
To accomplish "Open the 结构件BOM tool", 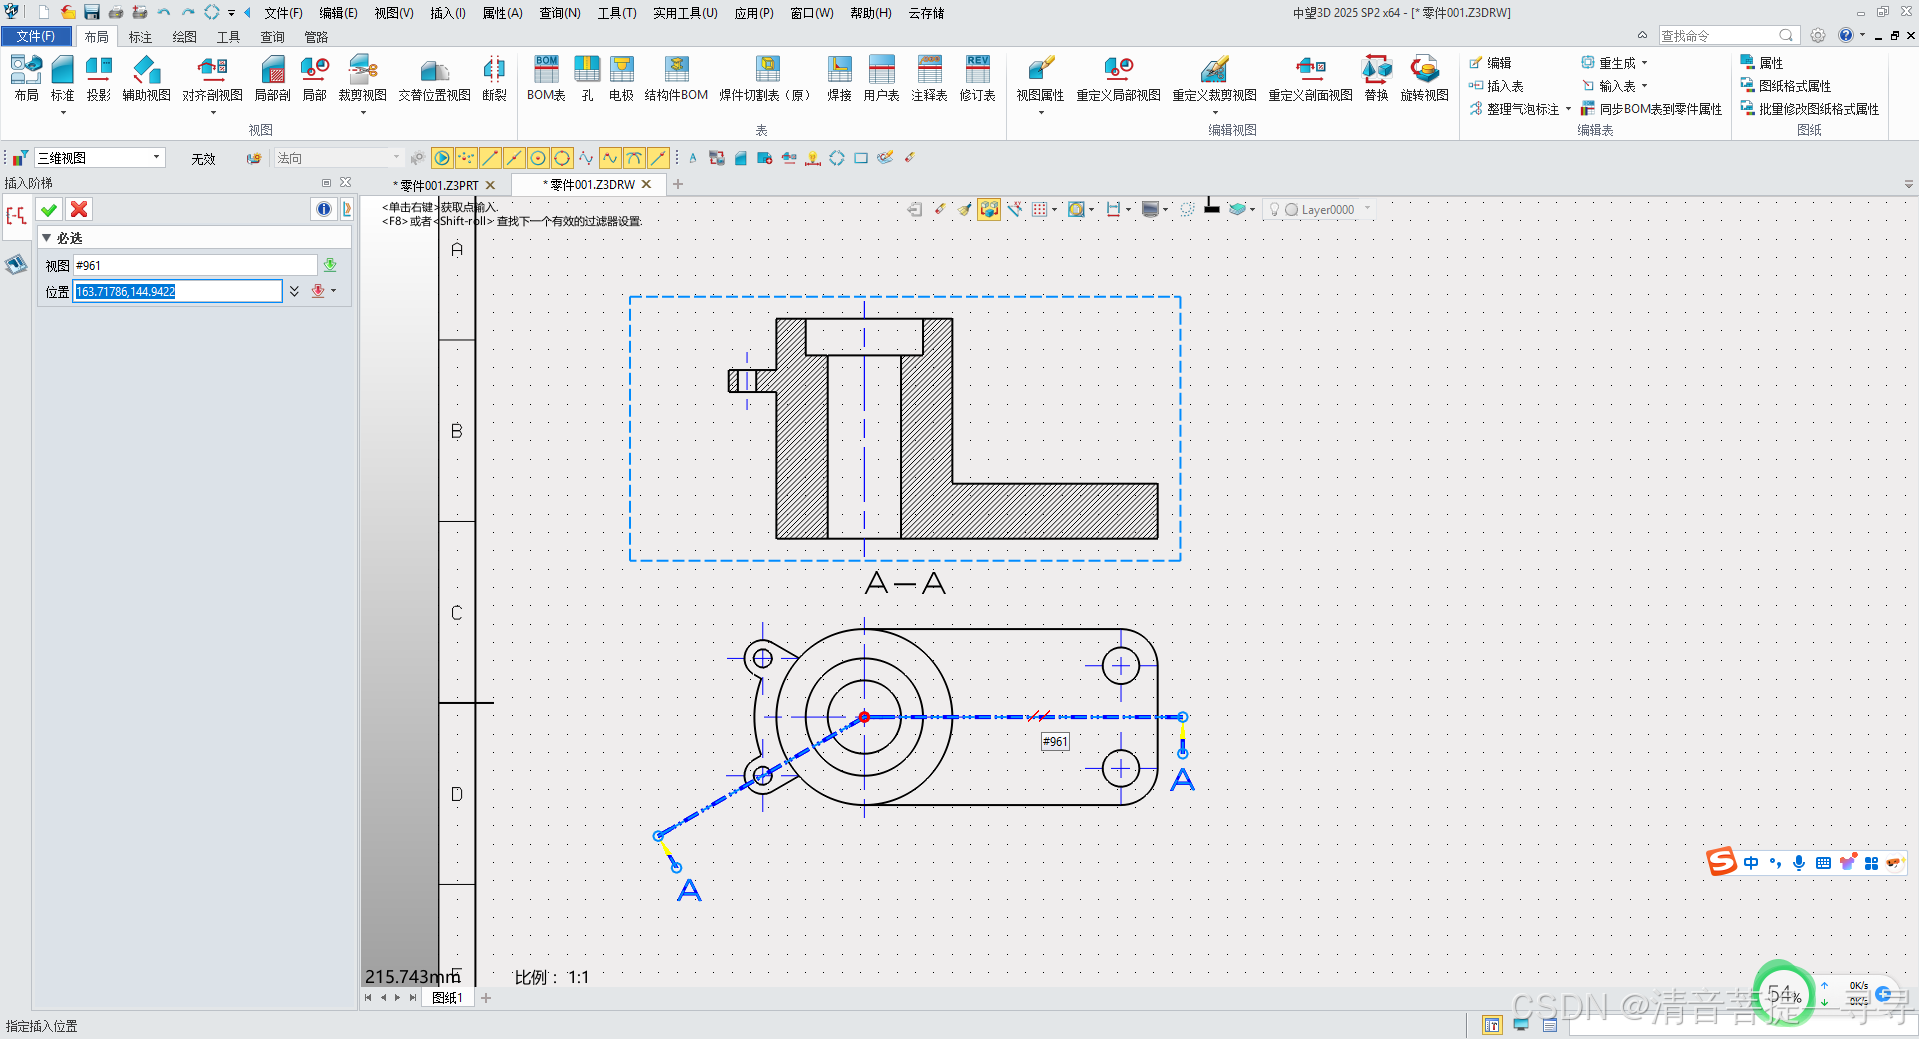I will (x=676, y=78).
